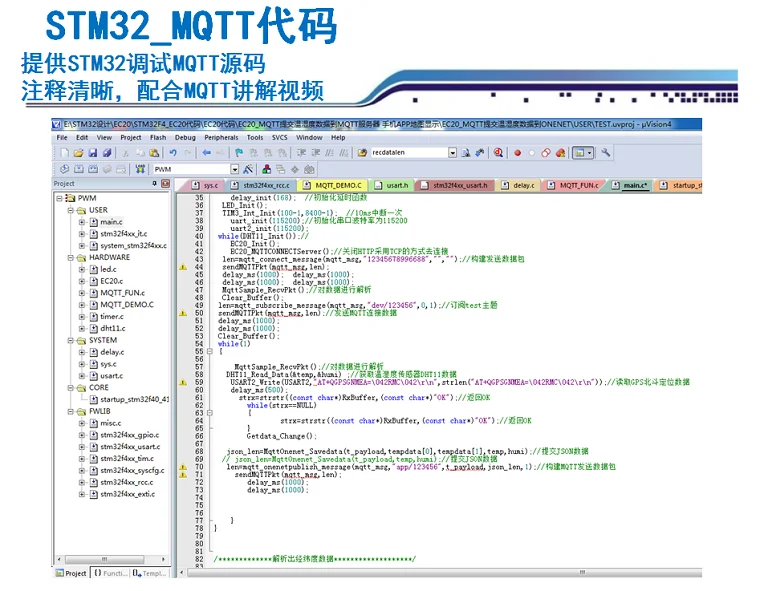Open Manage Project Items colored blocks icon
The image size is (760, 591).
(x=267, y=169)
